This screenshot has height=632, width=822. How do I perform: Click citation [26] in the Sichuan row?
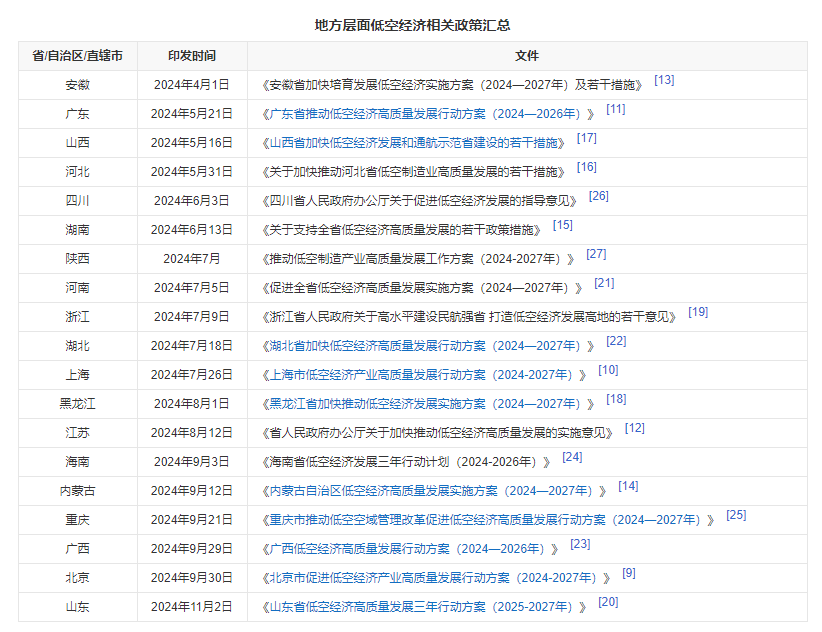click(599, 197)
